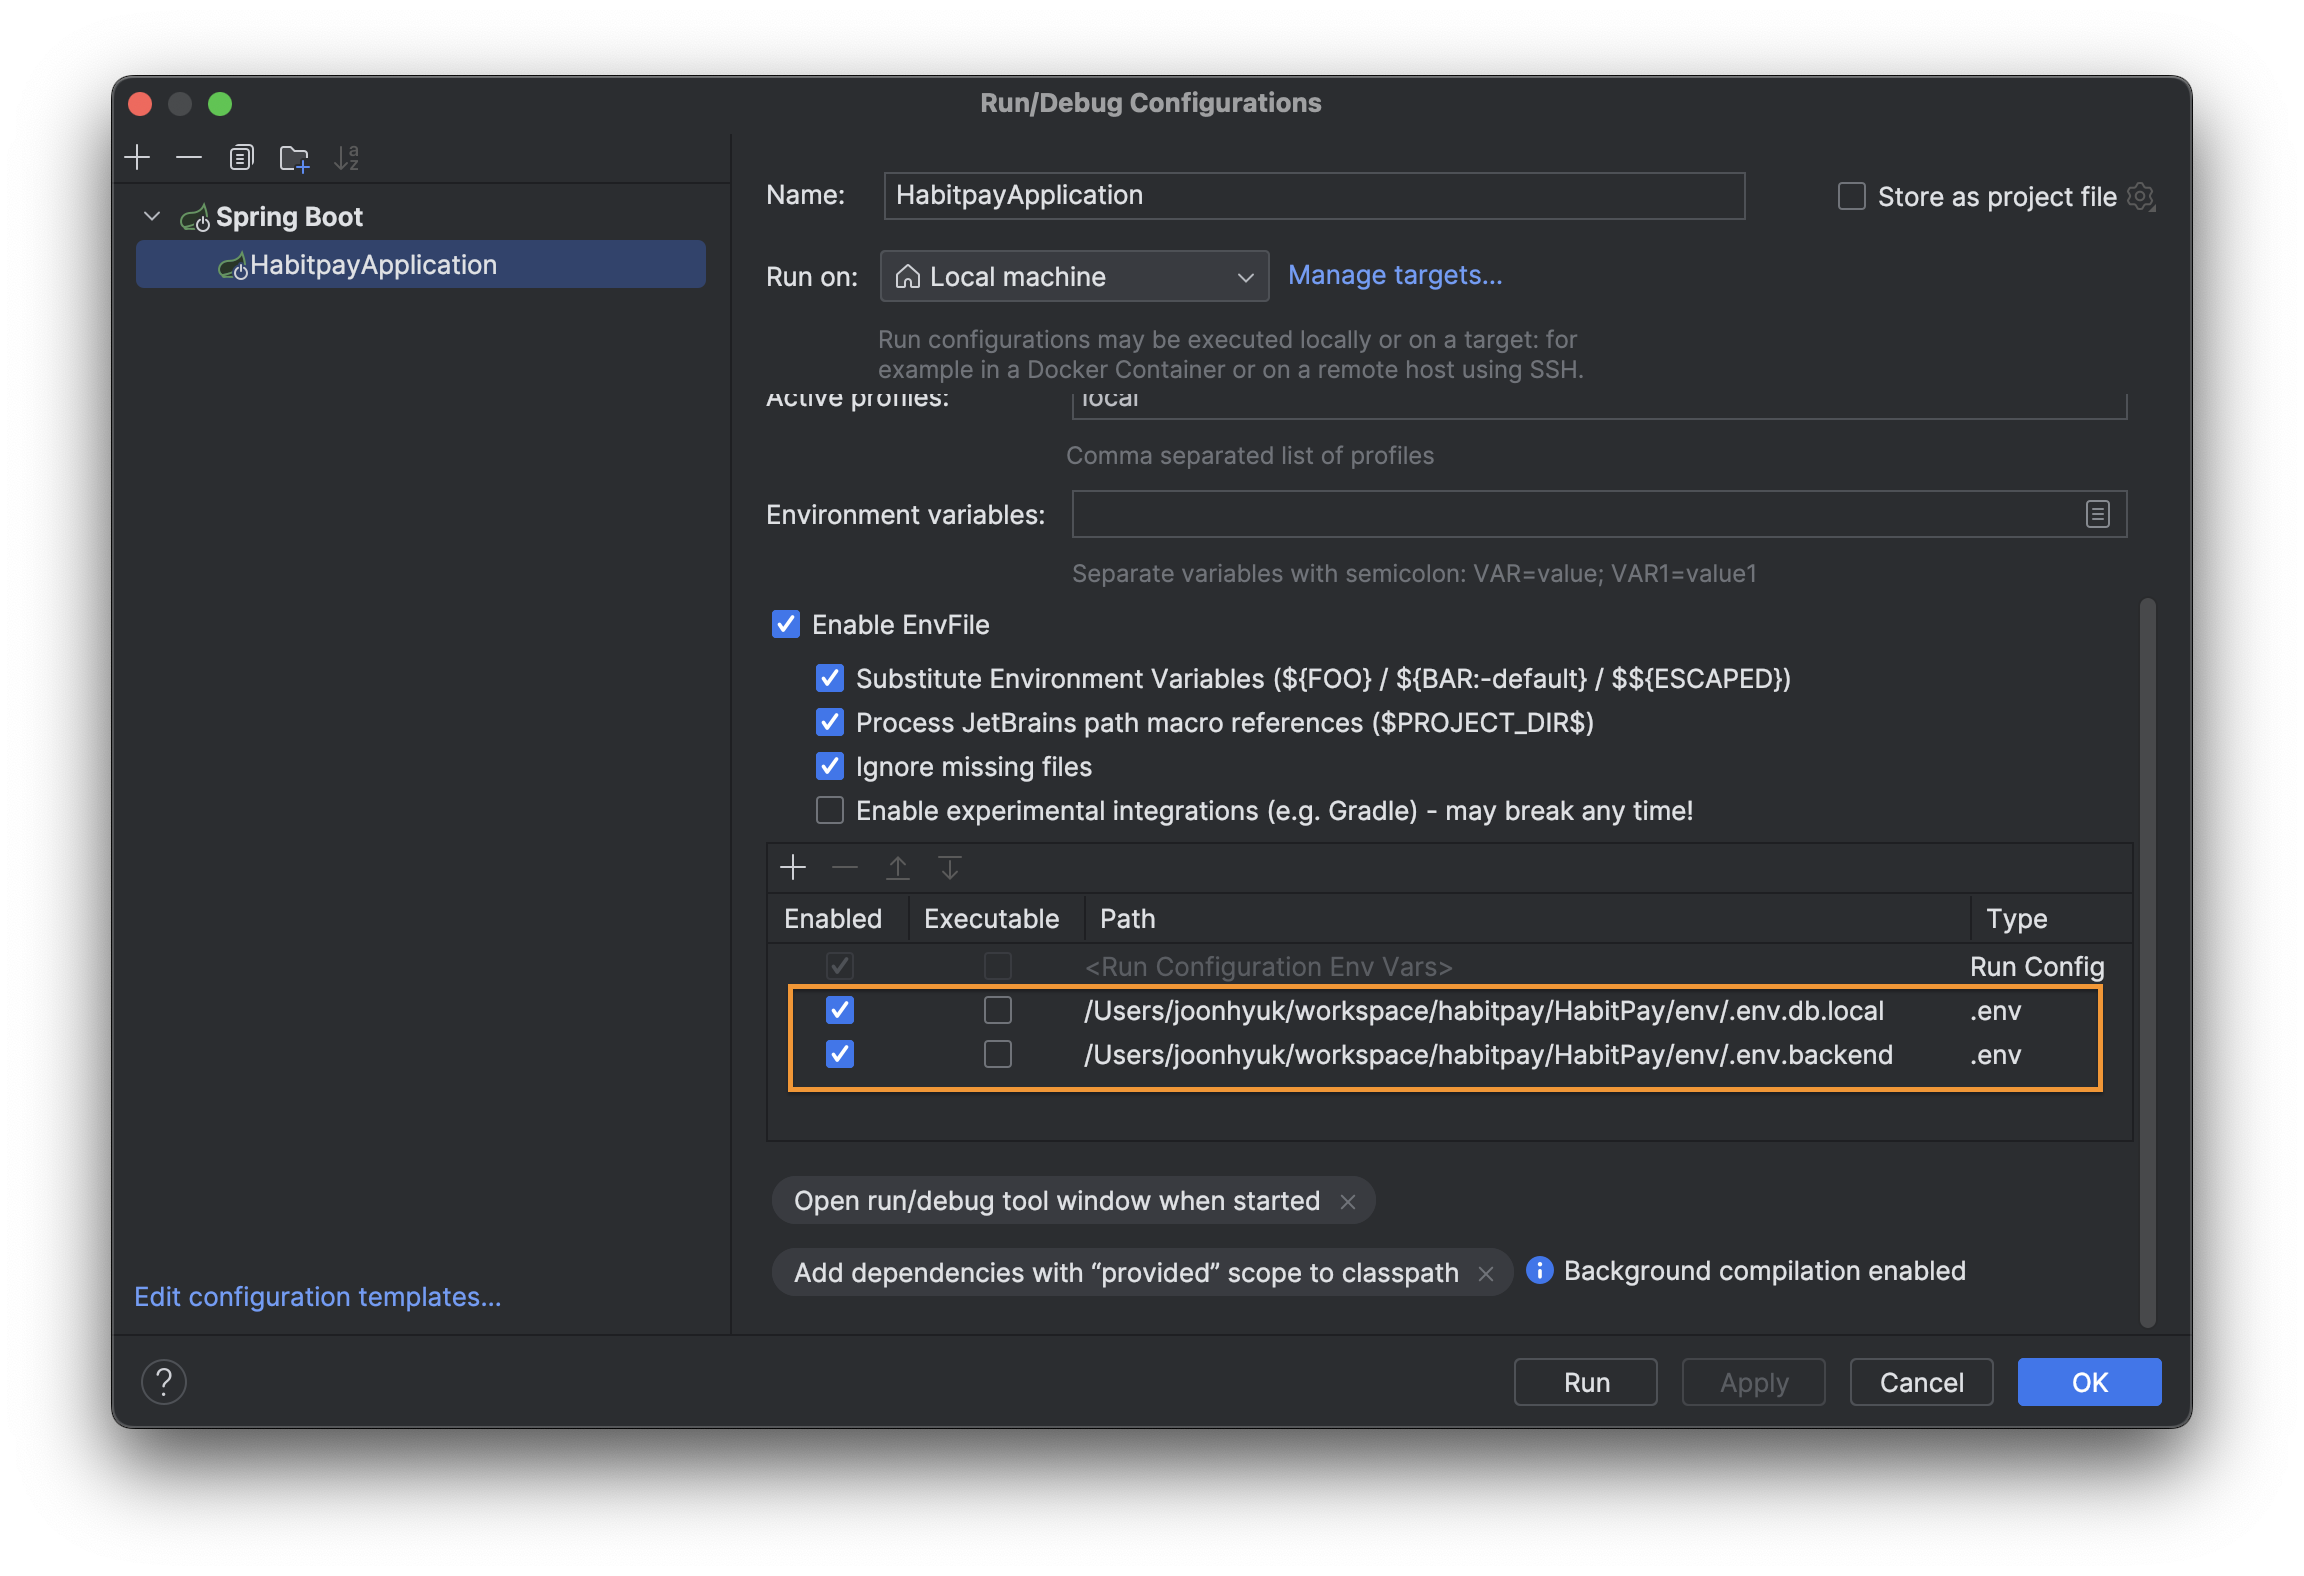Open the help question mark button
Image resolution: width=2304 pixels, height=1576 pixels.
(x=164, y=1382)
